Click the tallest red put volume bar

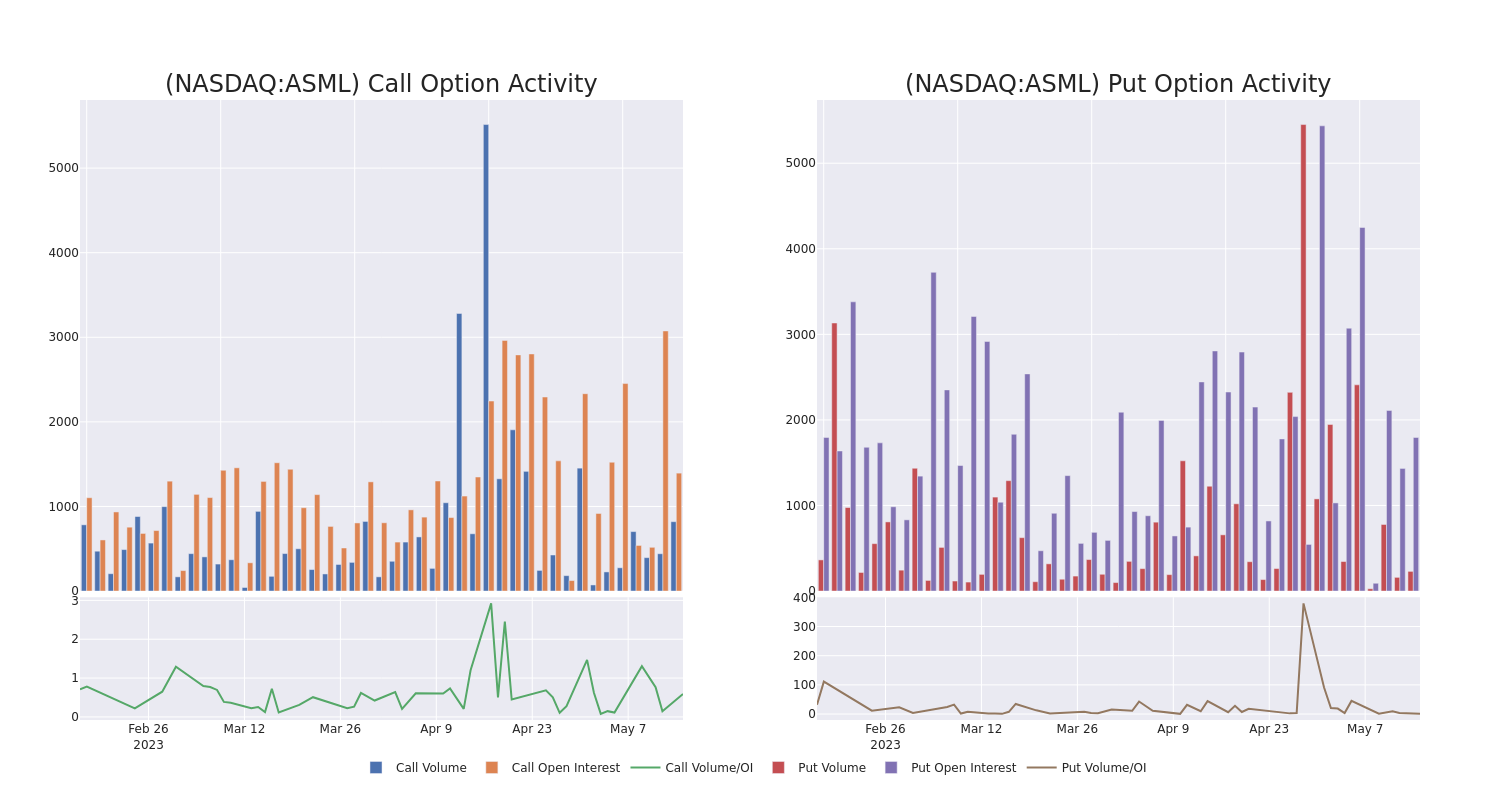click(x=1303, y=358)
